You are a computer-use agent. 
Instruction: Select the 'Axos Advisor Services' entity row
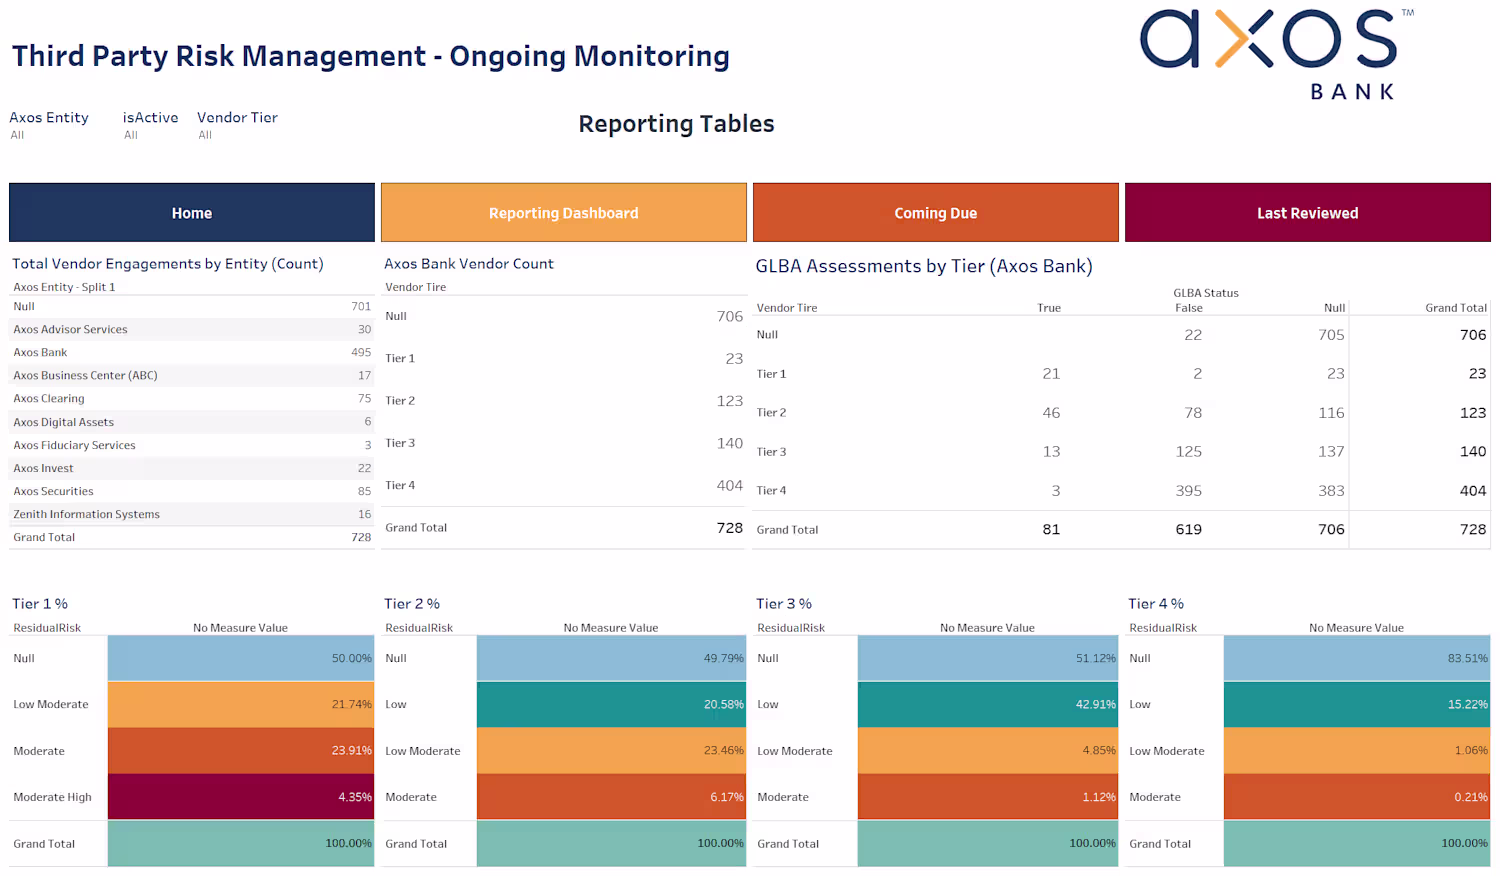(x=192, y=329)
